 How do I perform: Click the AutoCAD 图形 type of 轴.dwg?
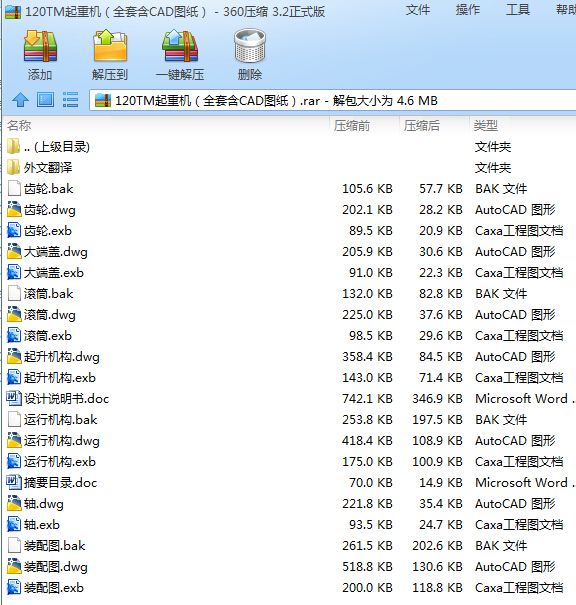pyautogui.click(x=515, y=504)
